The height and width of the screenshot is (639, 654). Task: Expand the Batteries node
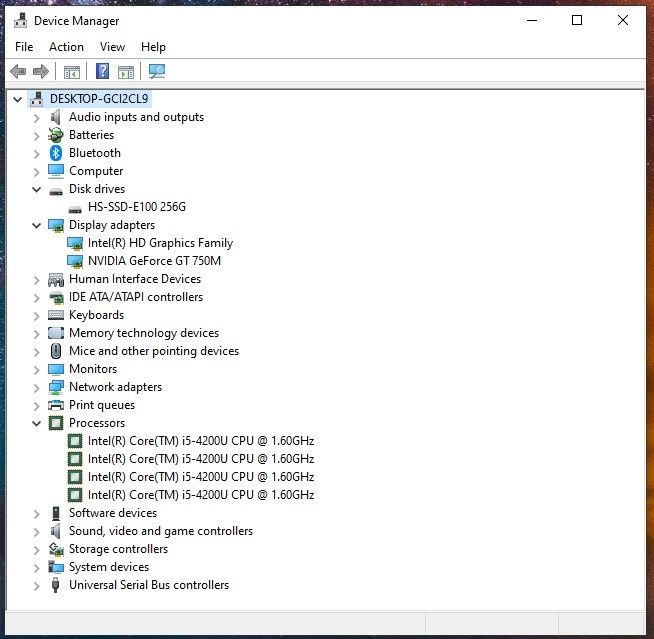(x=37, y=136)
